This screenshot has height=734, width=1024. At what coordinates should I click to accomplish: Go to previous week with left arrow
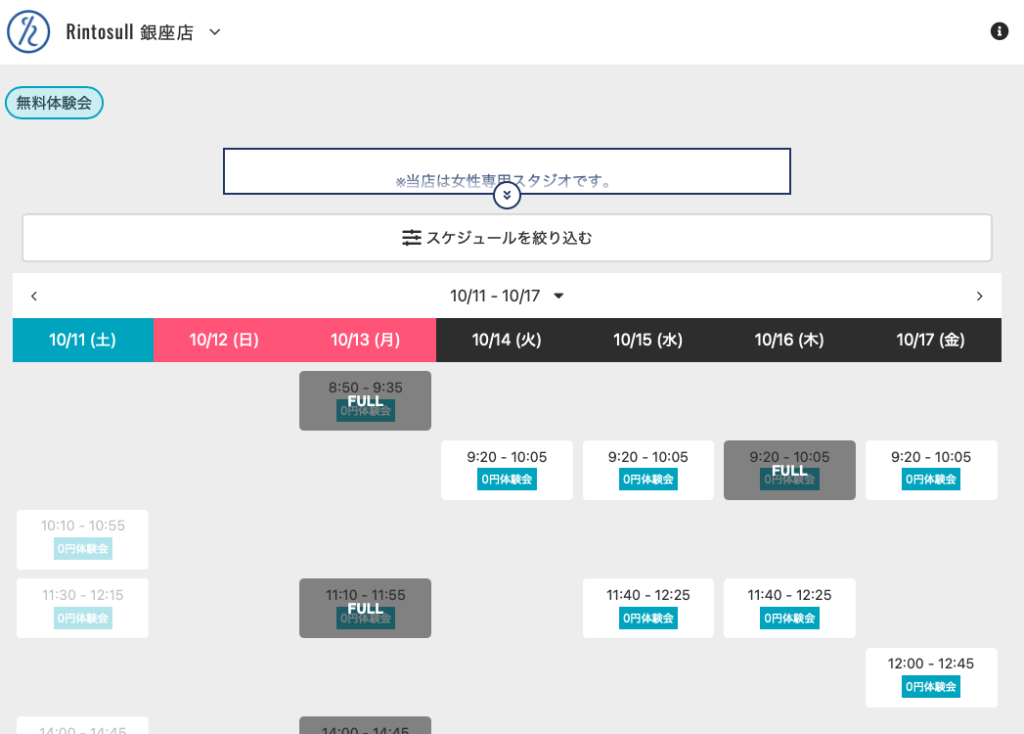tap(34, 296)
